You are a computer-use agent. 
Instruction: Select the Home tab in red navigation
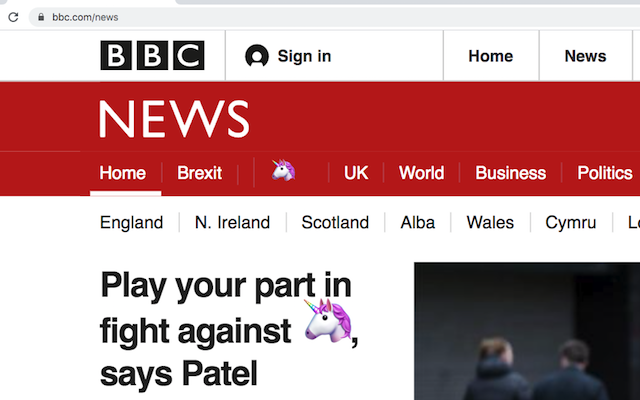[x=122, y=173]
